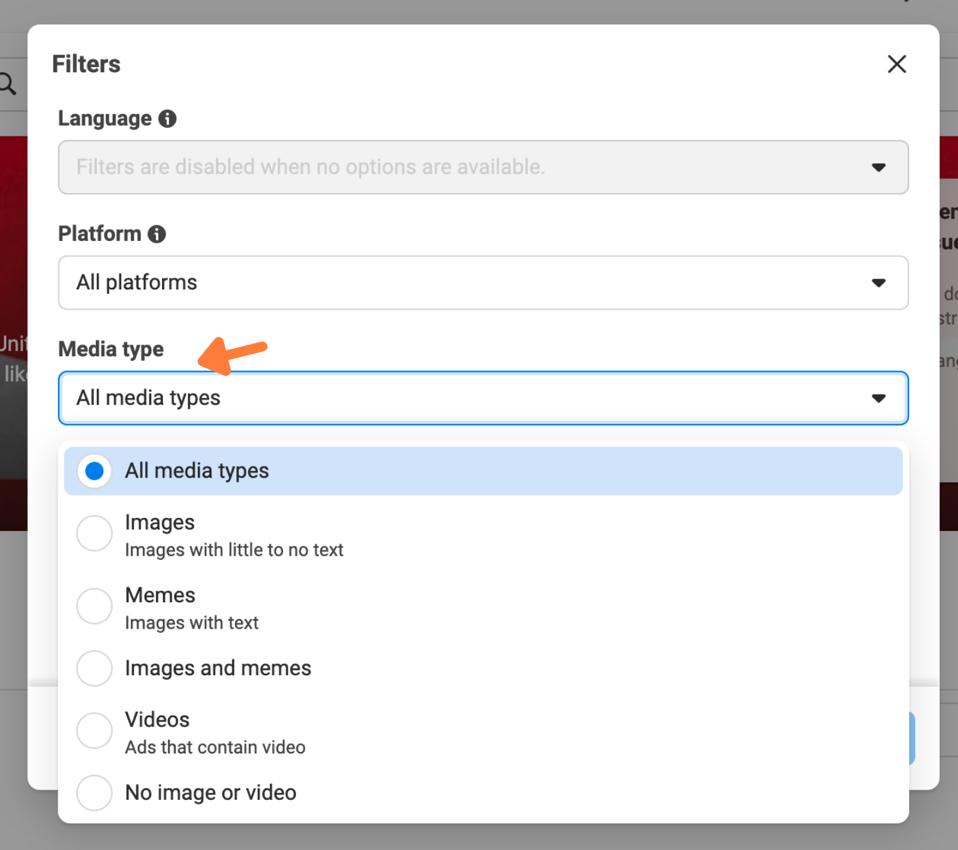Collapse the open Media type dropdown
958x850 pixels.
[x=483, y=397]
